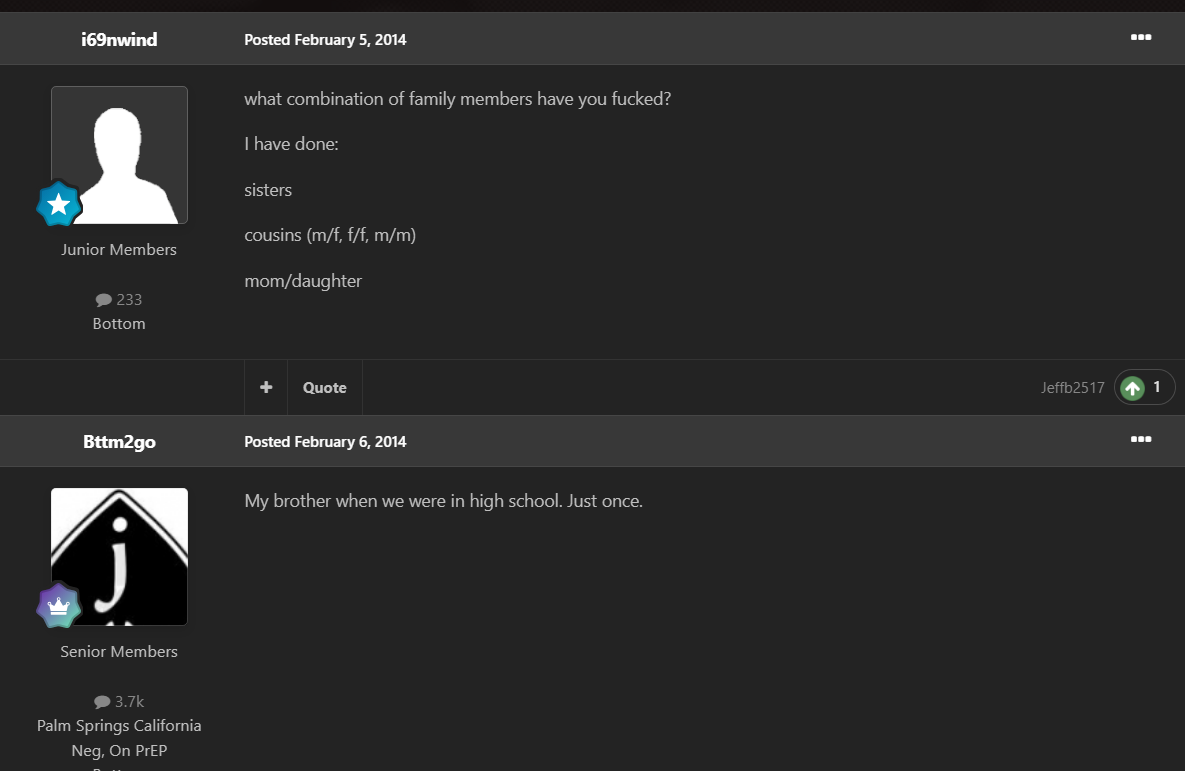Screen dimensions: 1185x771
Task: Click the Posted February 6, 2014 timestamp
Action: (x=325, y=441)
